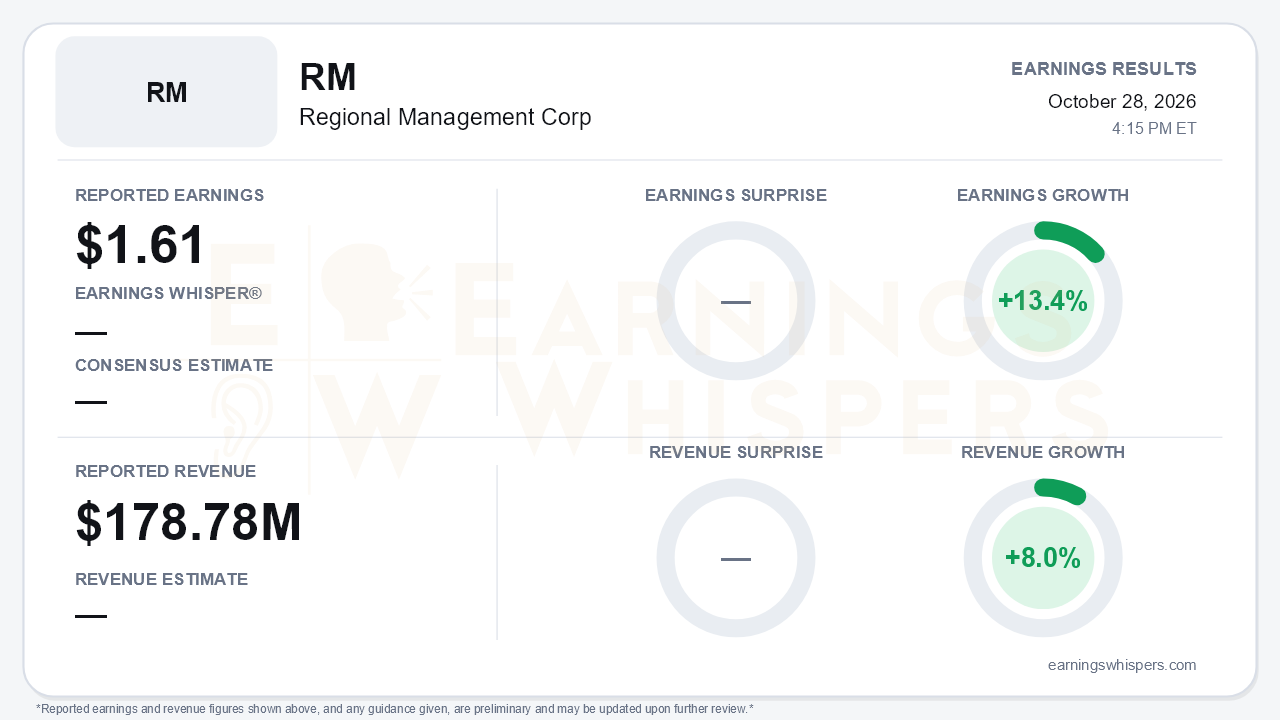Click the CONSENSUS ESTIMATE label

pos(174,365)
